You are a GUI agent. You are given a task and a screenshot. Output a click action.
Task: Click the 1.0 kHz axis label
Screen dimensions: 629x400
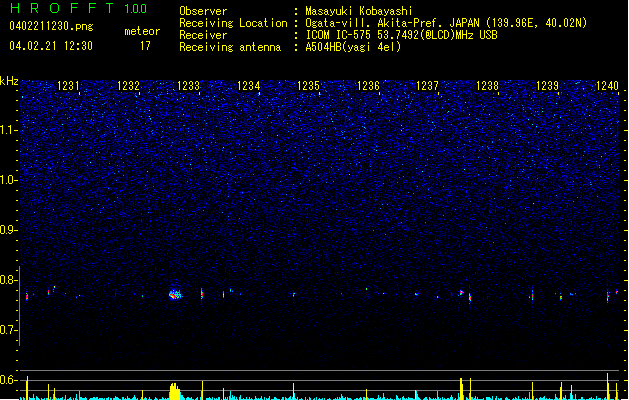click(9, 180)
